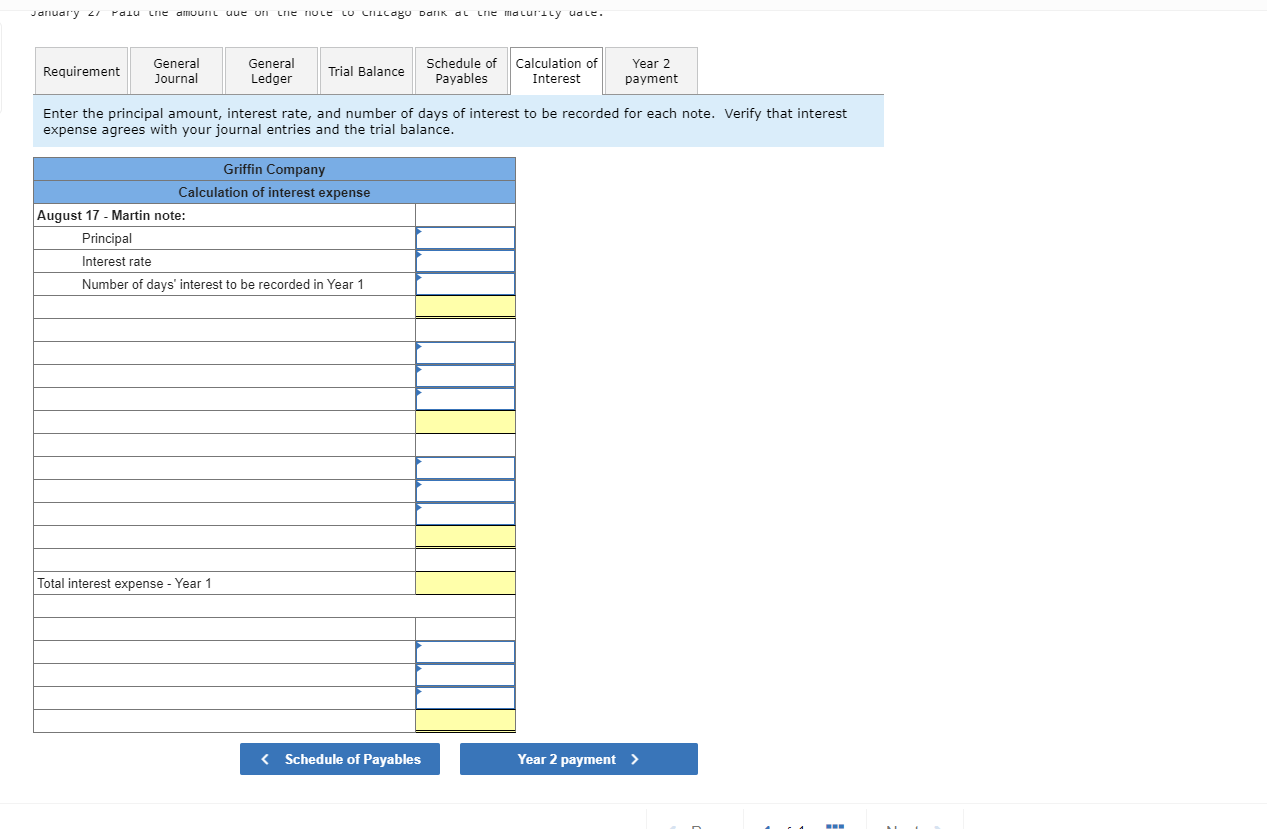Click the yellow Total interest expense - Year 1 cell
The image size is (1267, 829).
[465, 583]
